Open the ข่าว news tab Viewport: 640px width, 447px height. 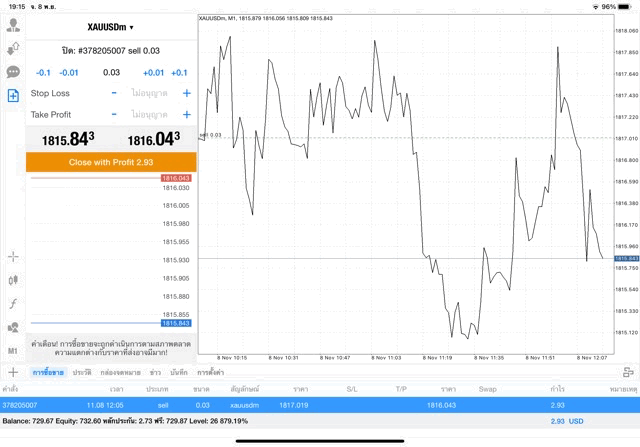[x=154, y=372]
